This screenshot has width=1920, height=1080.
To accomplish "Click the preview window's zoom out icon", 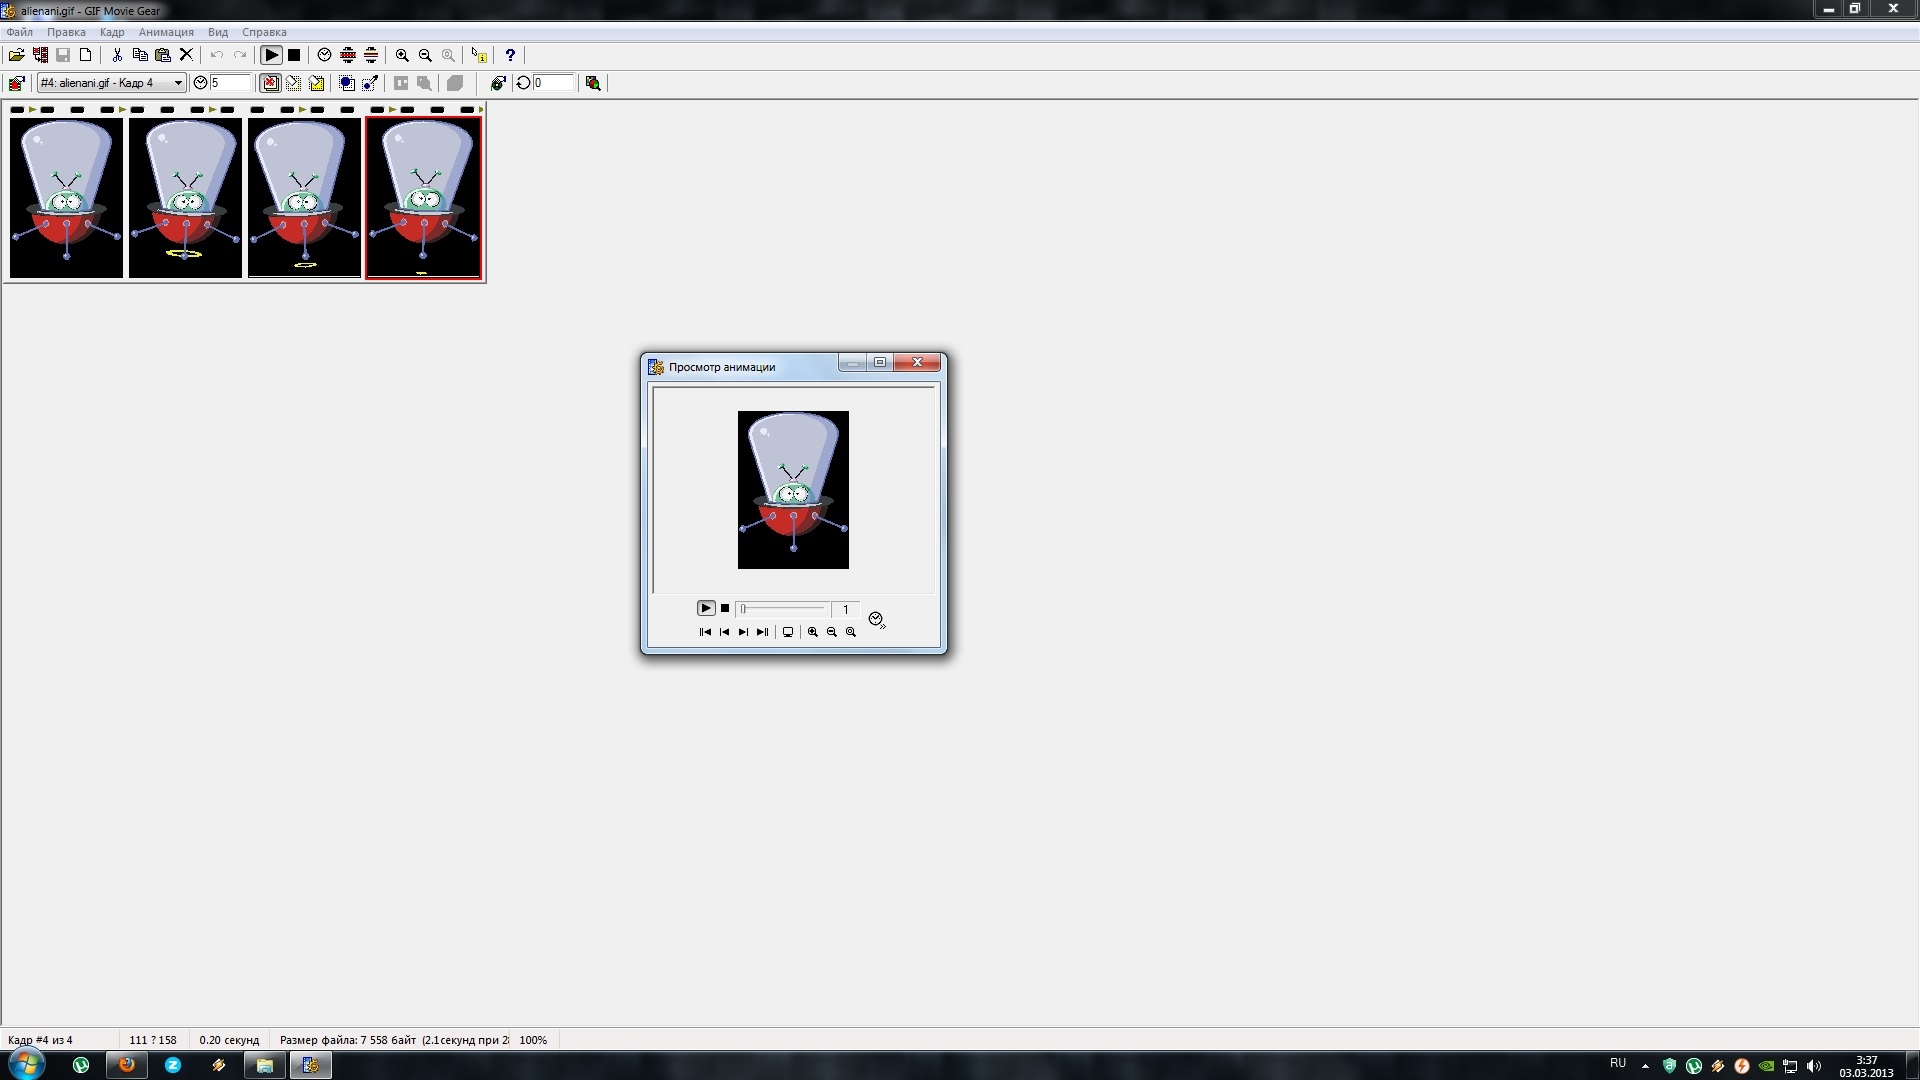I will point(832,632).
